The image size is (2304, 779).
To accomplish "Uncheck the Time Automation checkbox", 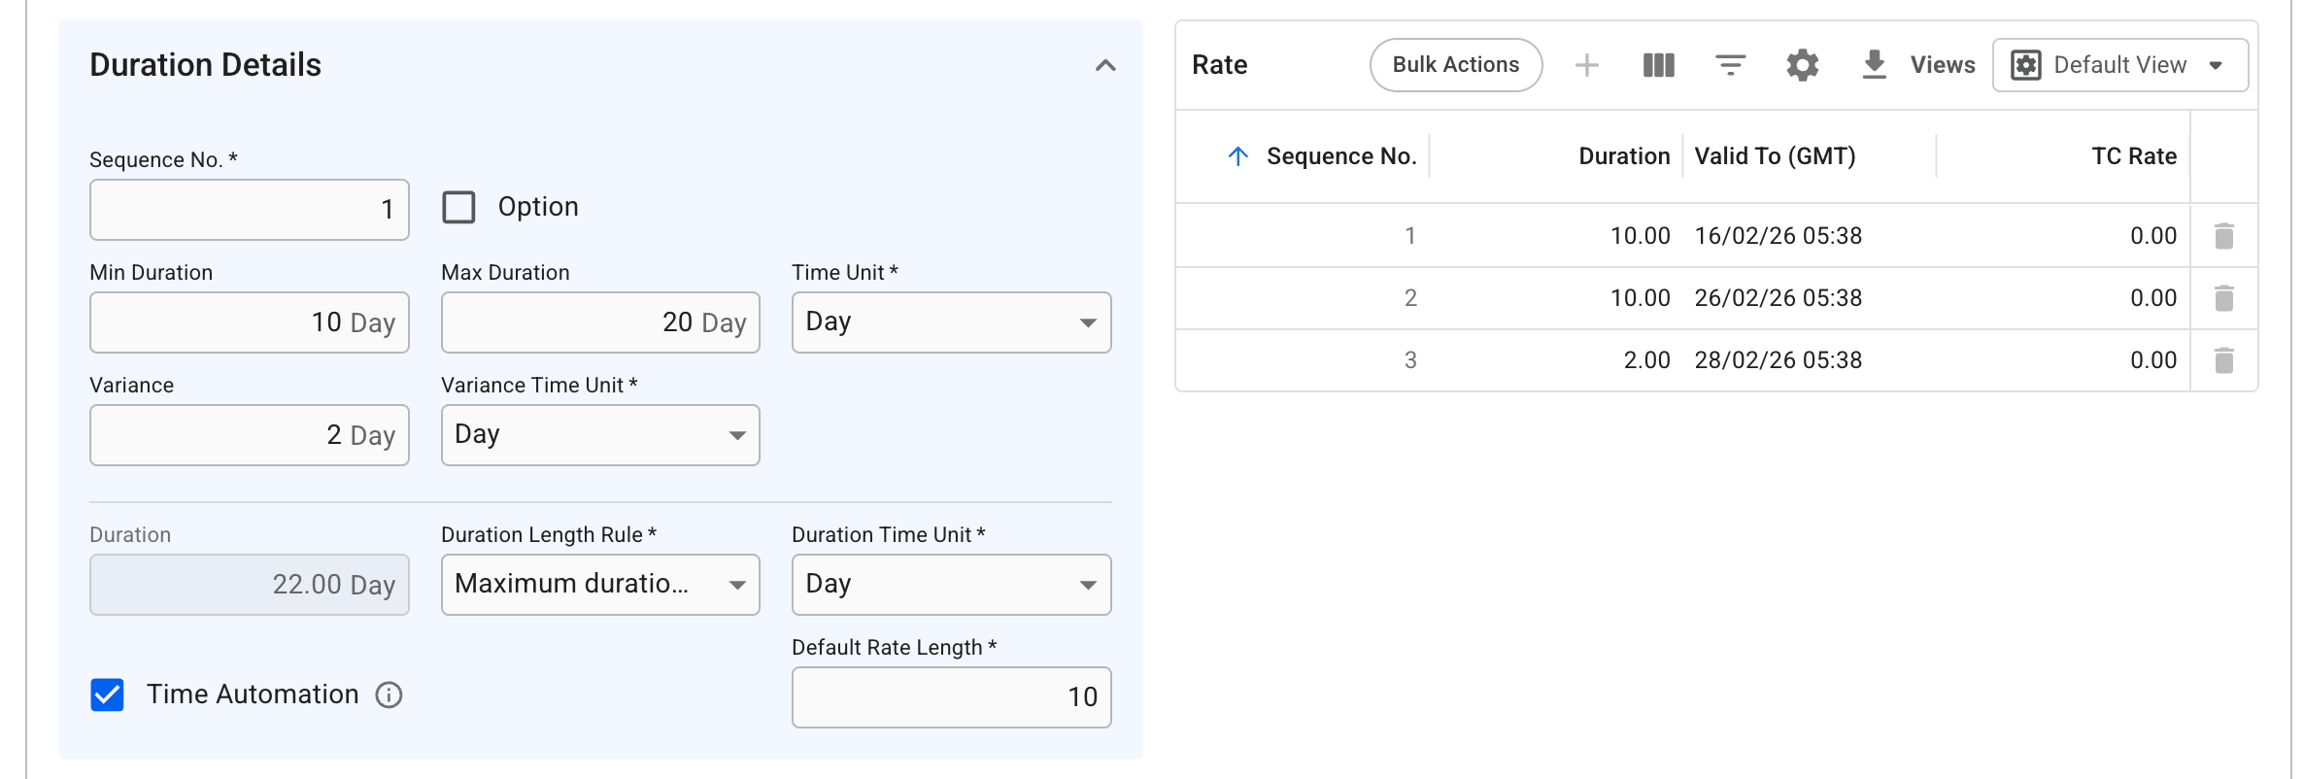I will (x=107, y=695).
